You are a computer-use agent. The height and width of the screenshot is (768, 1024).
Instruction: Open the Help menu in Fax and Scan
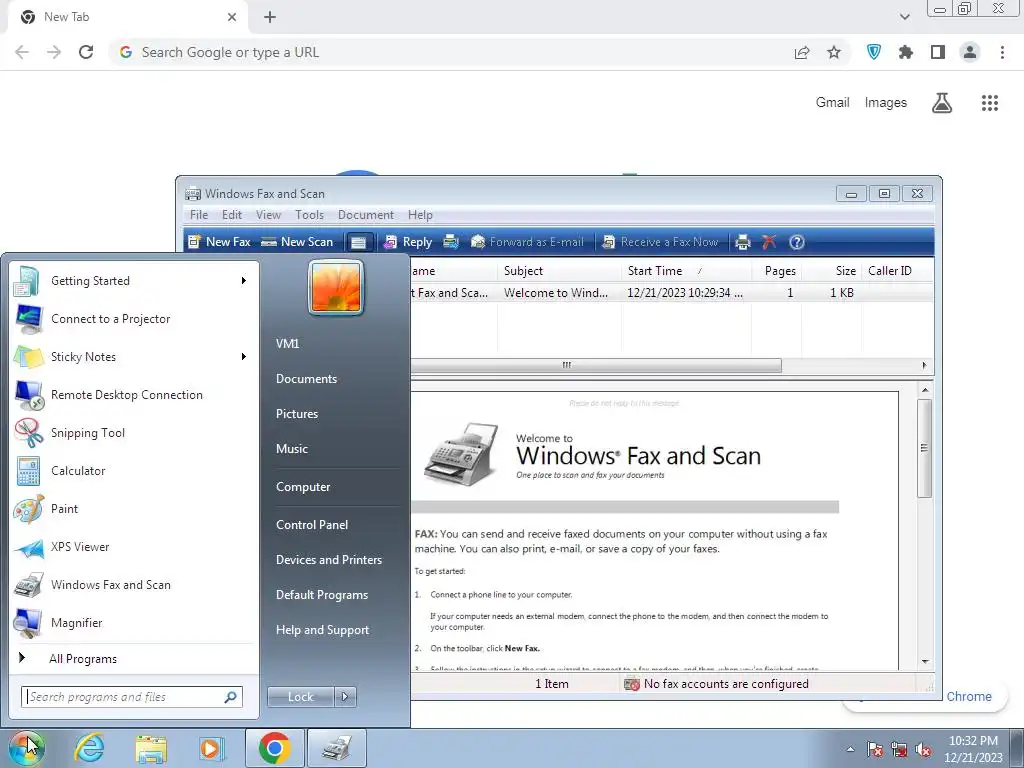pos(421,215)
